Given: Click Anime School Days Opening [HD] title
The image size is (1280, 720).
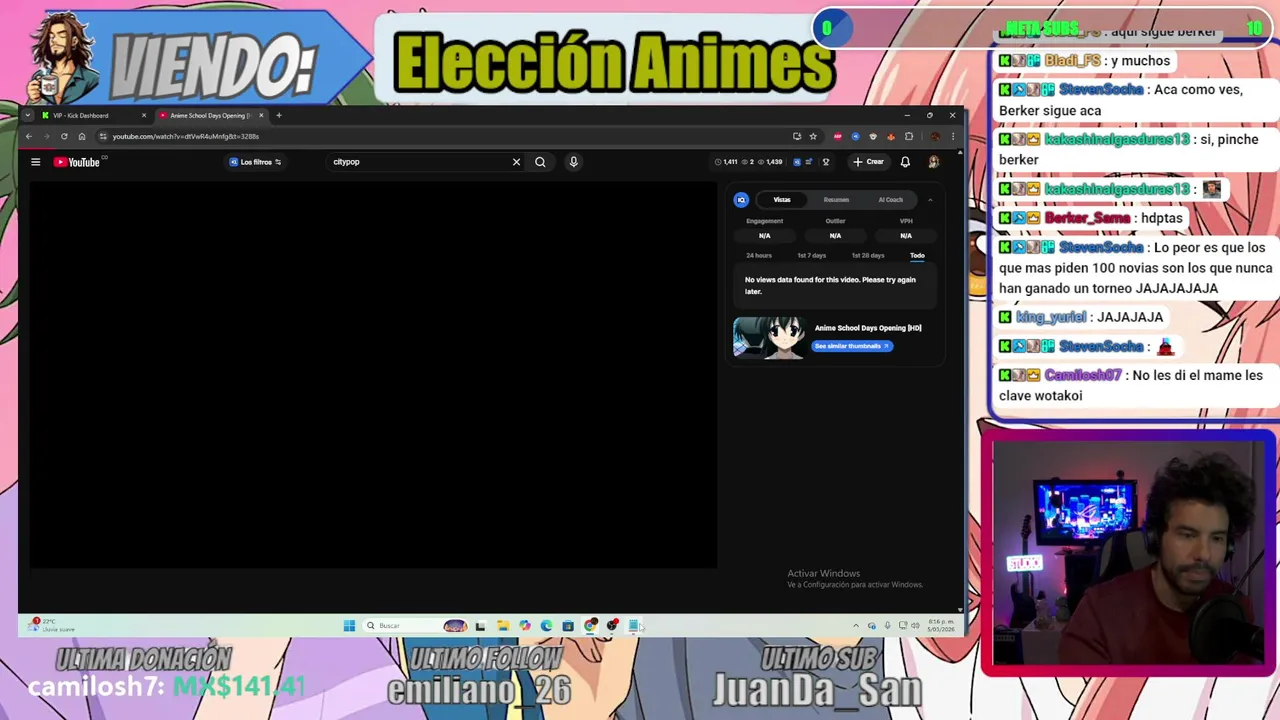Looking at the screenshot, I should point(868,328).
